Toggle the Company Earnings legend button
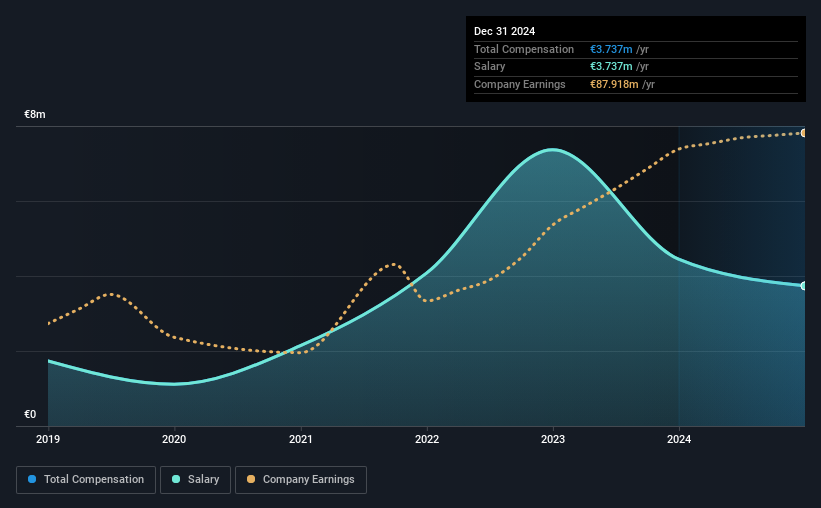 click(x=301, y=480)
